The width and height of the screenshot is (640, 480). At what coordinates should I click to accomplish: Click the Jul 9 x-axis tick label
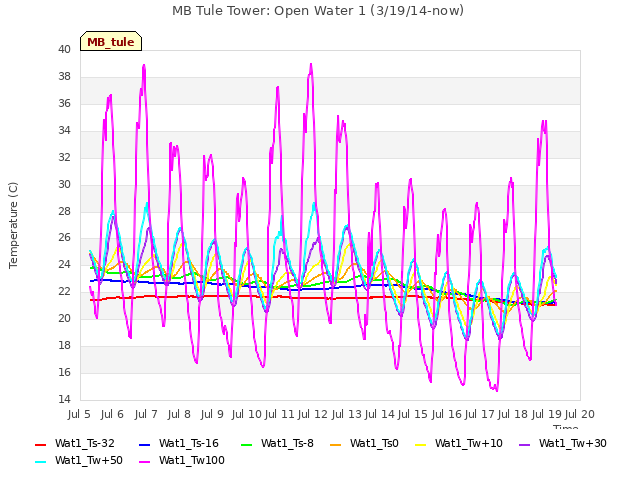click(212, 415)
